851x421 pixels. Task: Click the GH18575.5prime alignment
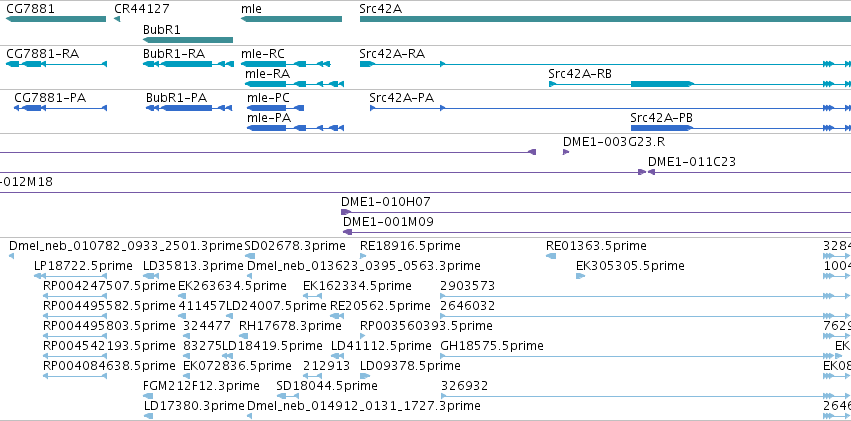(645, 356)
